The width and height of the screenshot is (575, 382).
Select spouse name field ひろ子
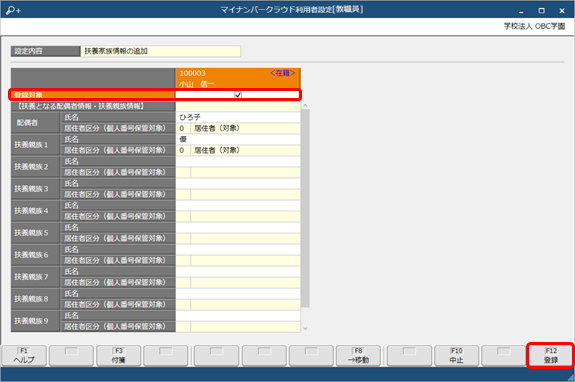pos(238,117)
